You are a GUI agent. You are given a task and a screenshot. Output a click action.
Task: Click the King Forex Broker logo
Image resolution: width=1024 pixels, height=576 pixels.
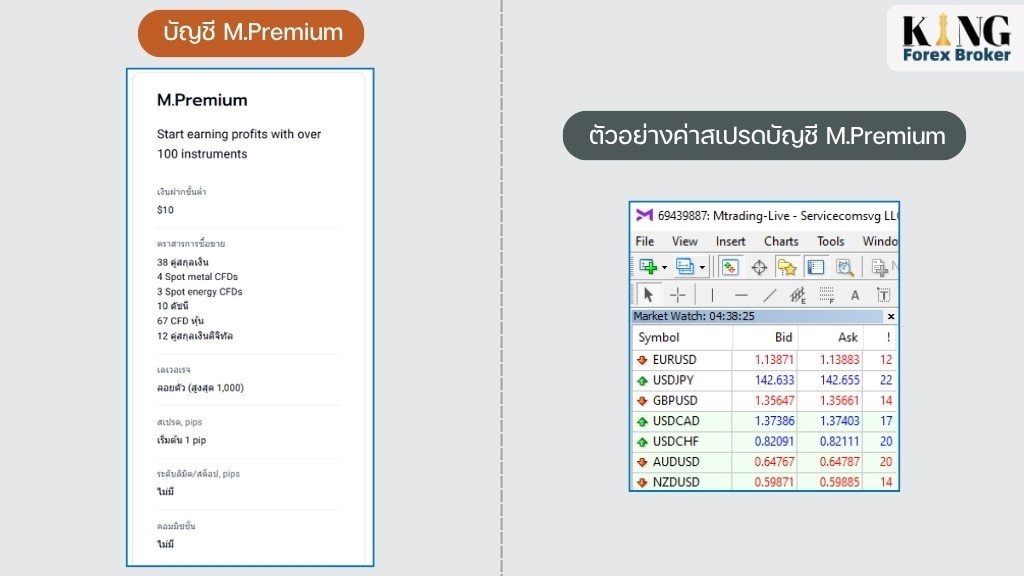point(956,39)
